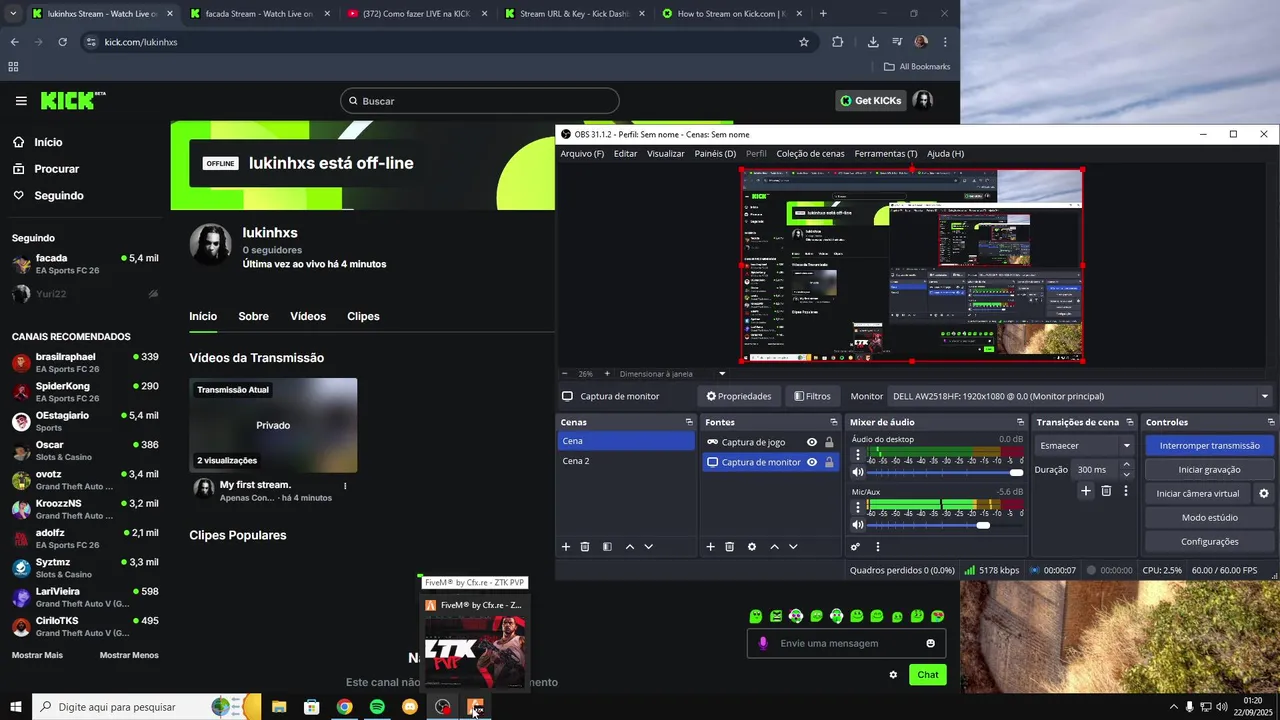Click the Buscar search field on Kick

coord(480,101)
